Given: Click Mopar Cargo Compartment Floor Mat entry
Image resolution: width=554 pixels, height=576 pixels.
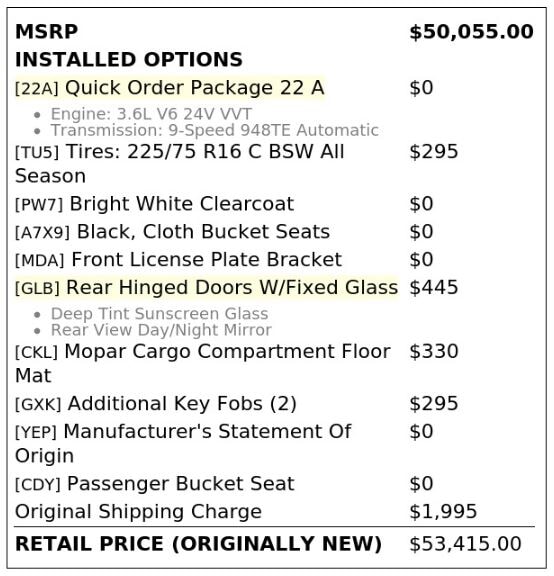Looking at the screenshot, I should coord(202,363).
